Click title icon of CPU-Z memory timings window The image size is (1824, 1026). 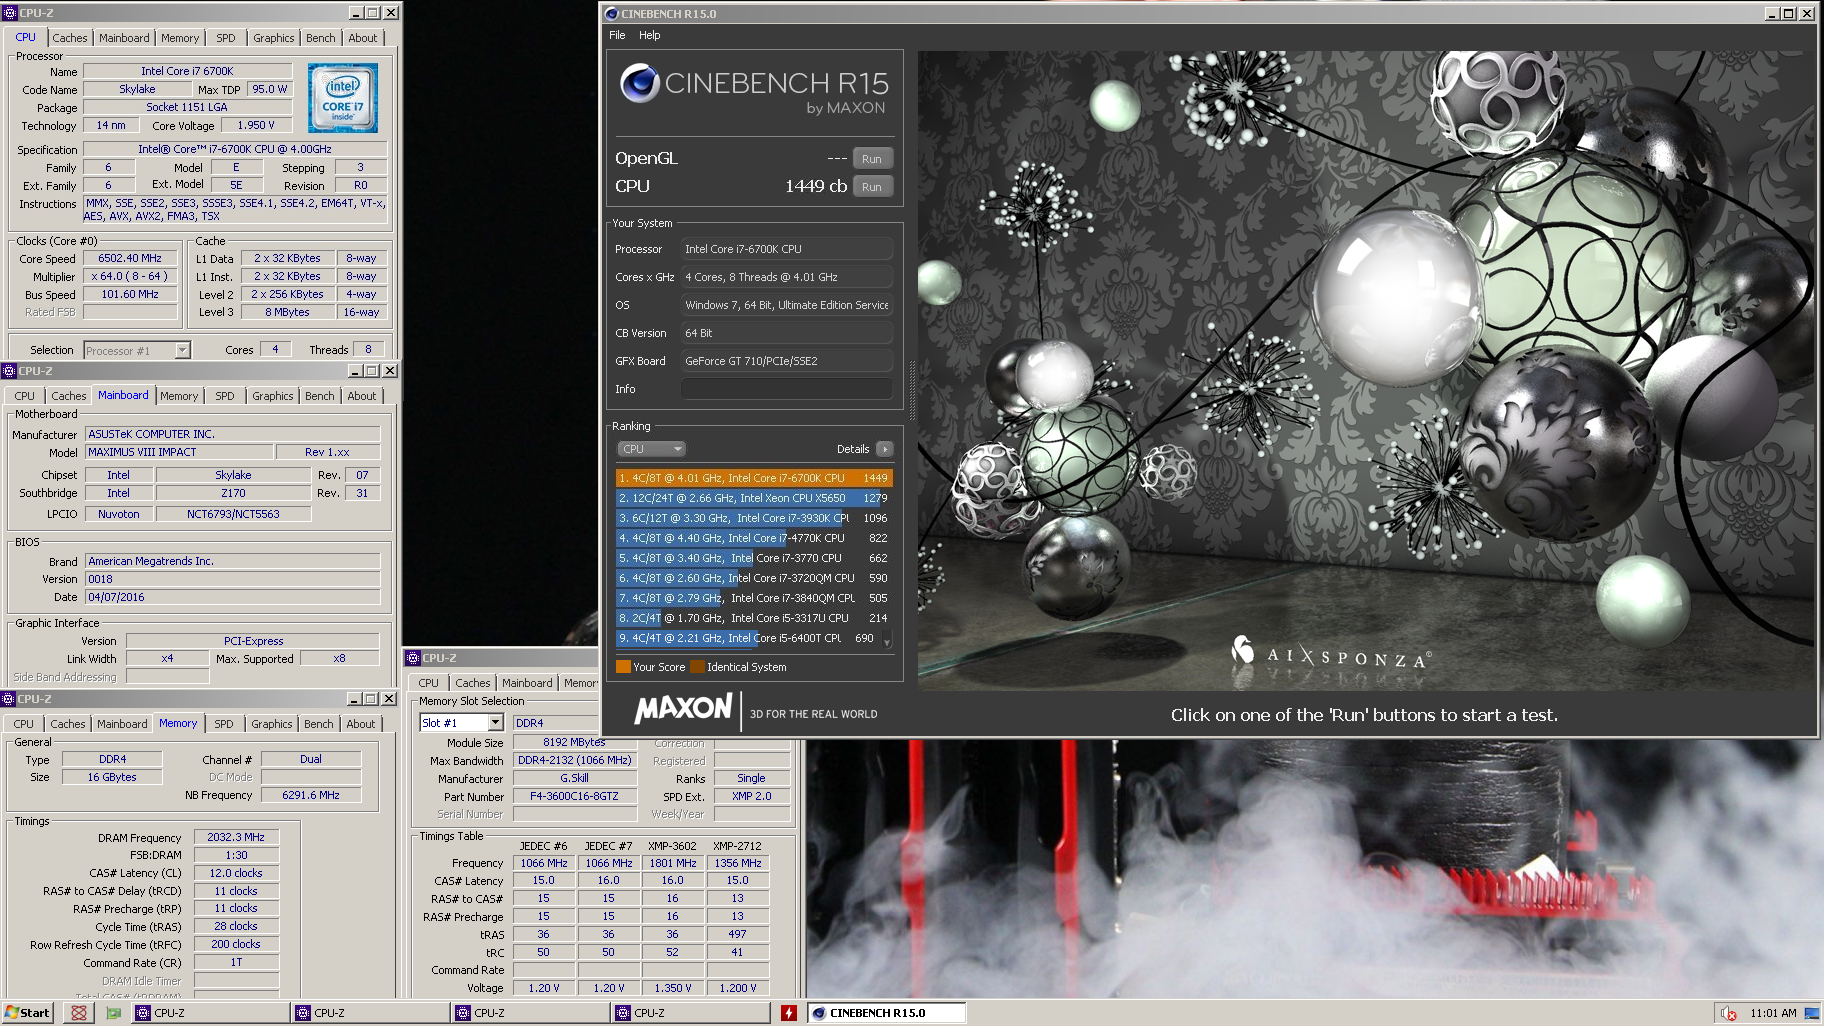coord(9,699)
